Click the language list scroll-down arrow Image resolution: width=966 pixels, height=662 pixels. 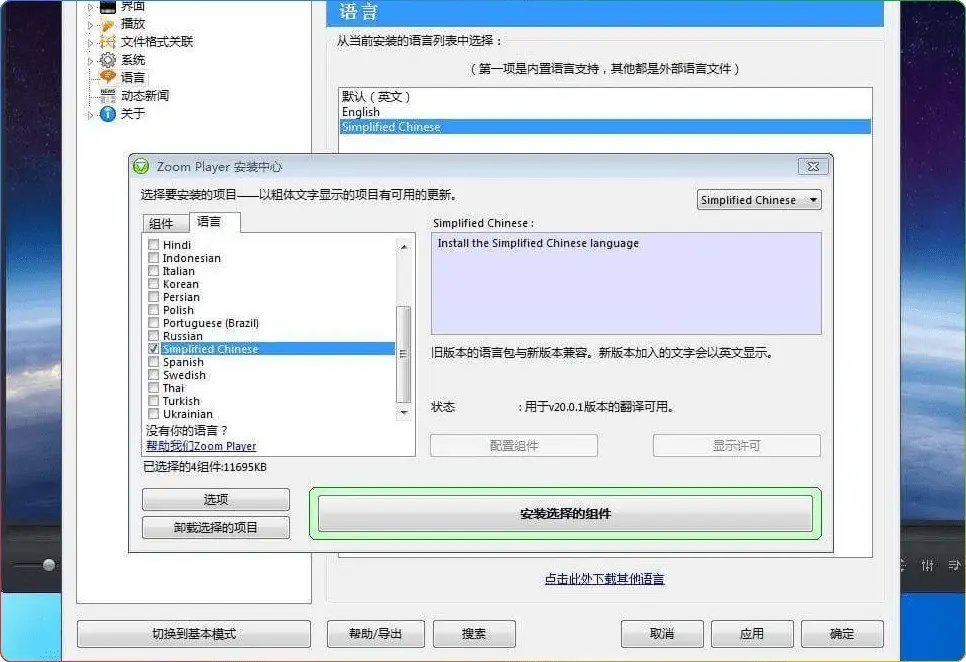pos(404,412)
